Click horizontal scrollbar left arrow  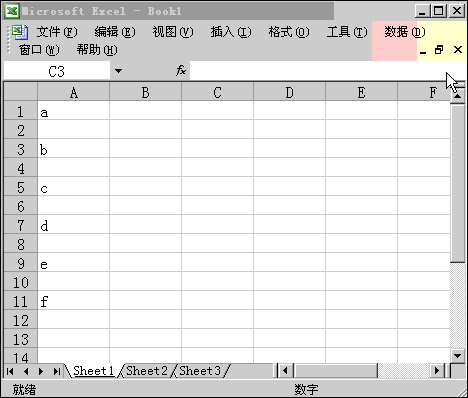(x=285, y=371)
